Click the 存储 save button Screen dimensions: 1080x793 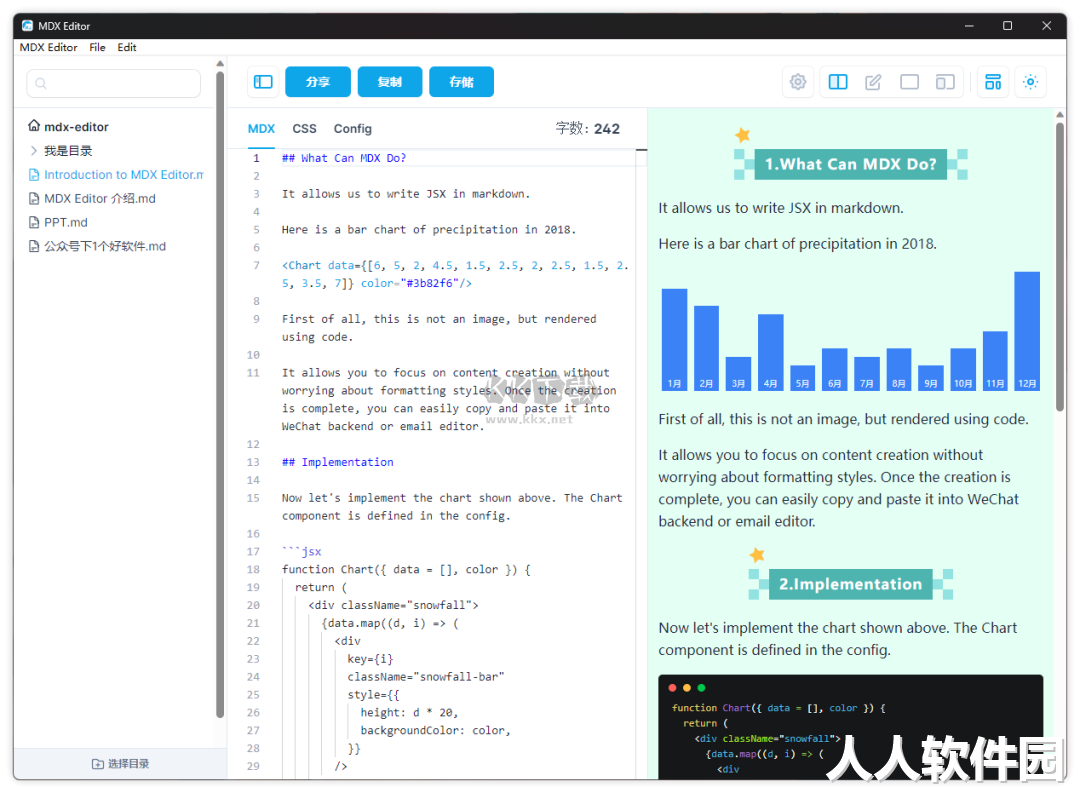461,82
